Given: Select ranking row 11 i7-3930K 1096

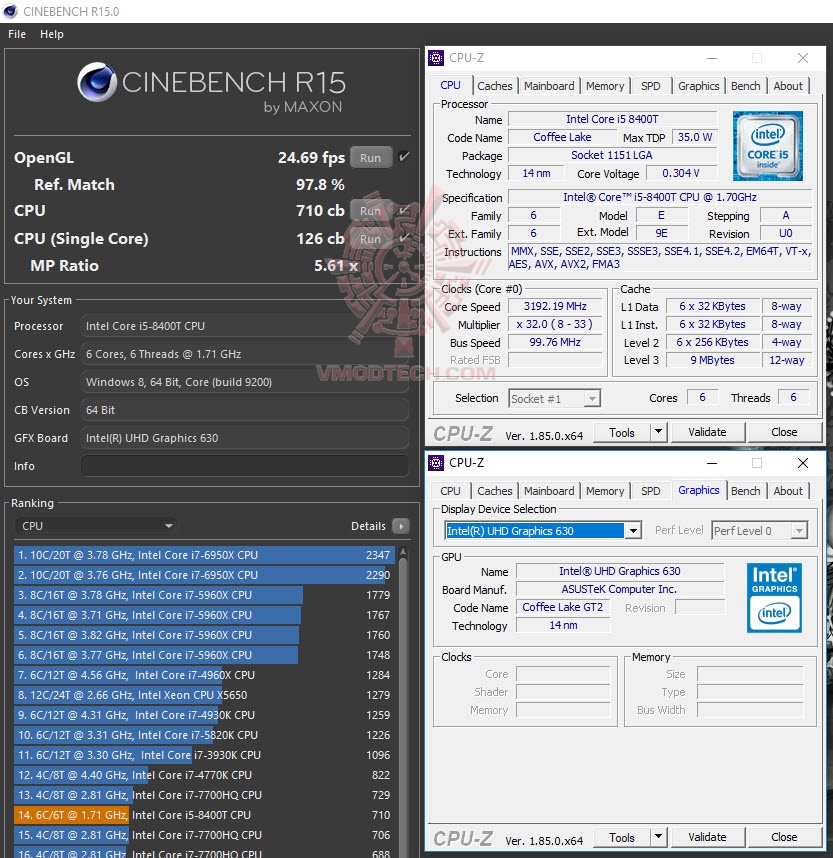Looking at the screenshot, I should [x=204, y=755].
